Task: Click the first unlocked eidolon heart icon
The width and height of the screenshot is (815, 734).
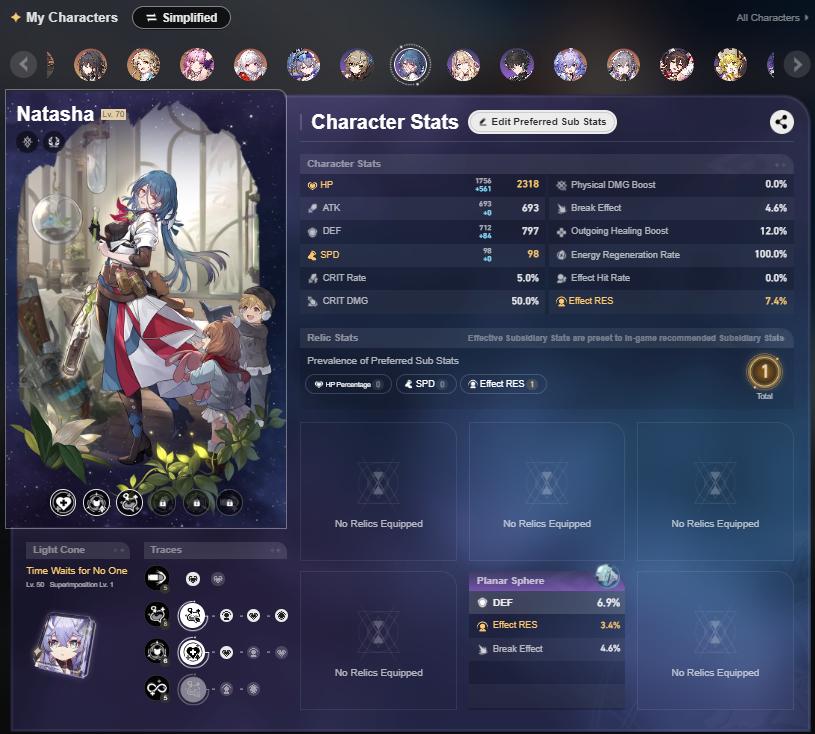Action: [63, 503]
